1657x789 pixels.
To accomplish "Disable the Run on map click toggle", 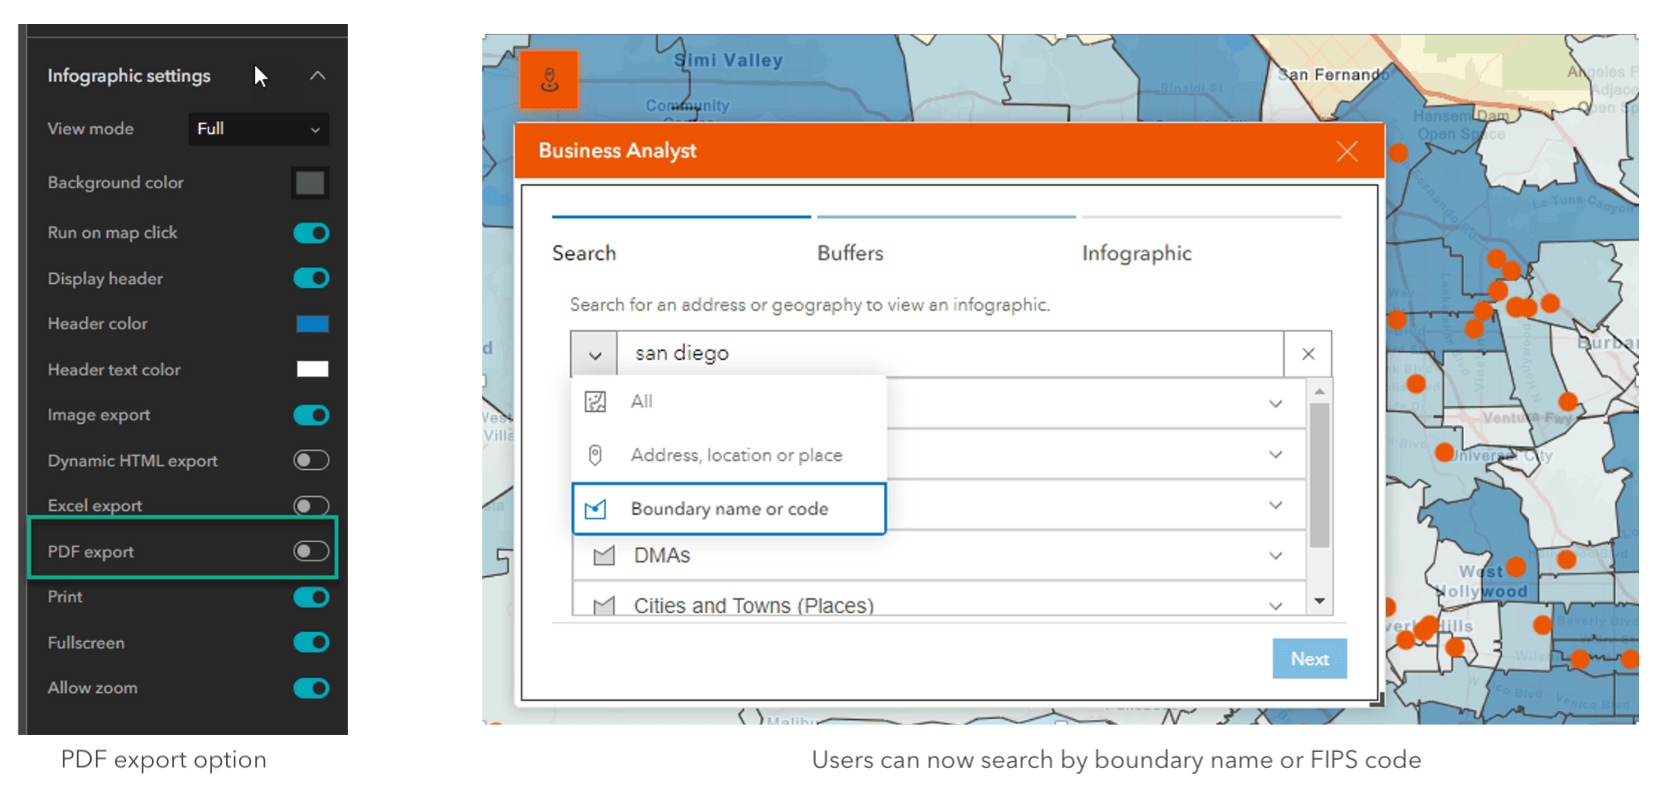I will 311,233.
